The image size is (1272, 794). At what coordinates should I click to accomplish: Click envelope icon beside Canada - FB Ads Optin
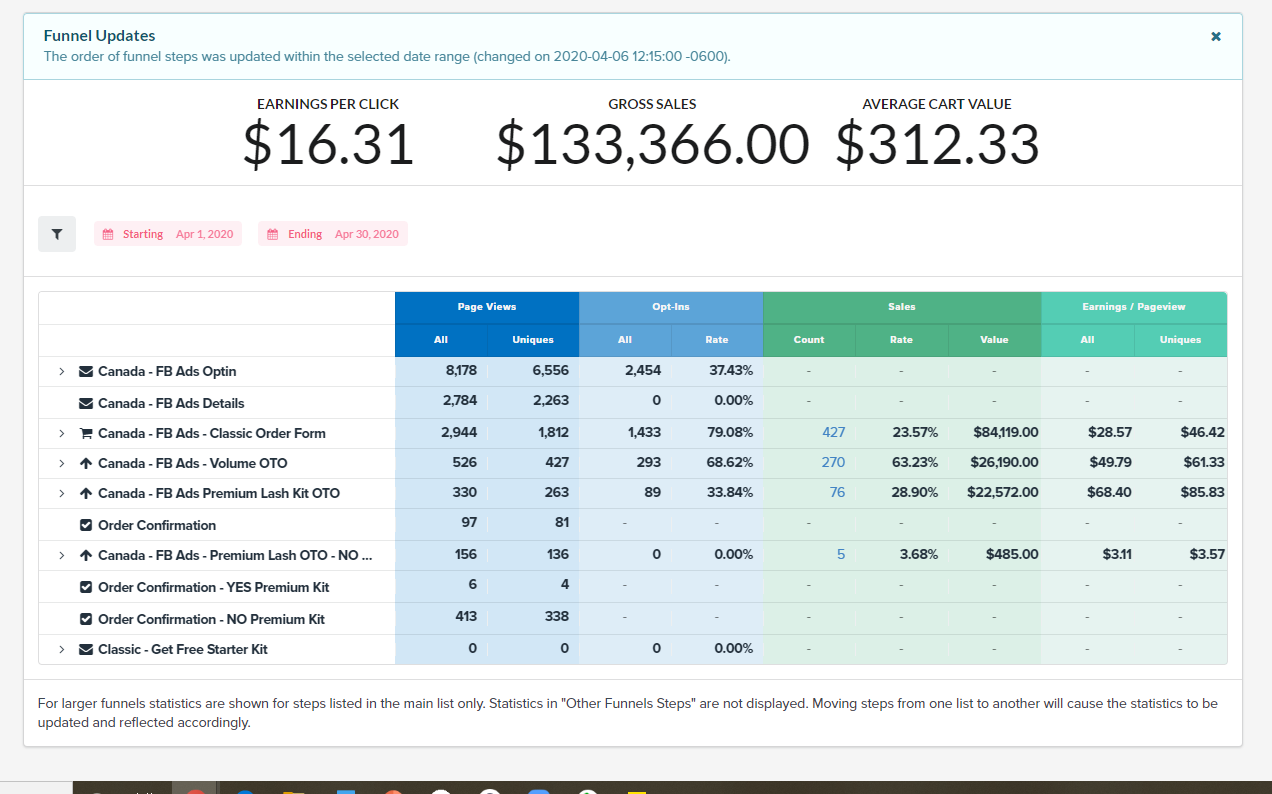(86, 372)
